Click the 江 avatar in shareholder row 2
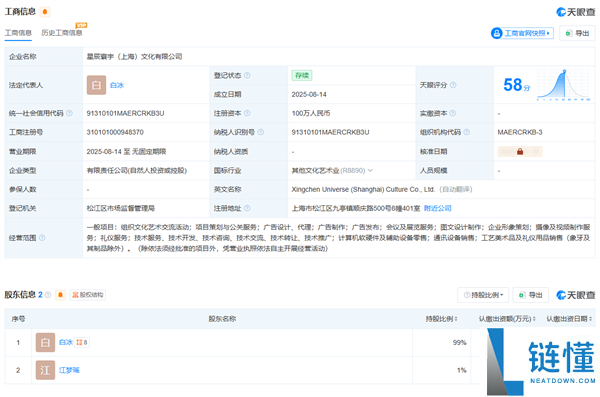The image size is (600, 397). [x=45, y=370]
